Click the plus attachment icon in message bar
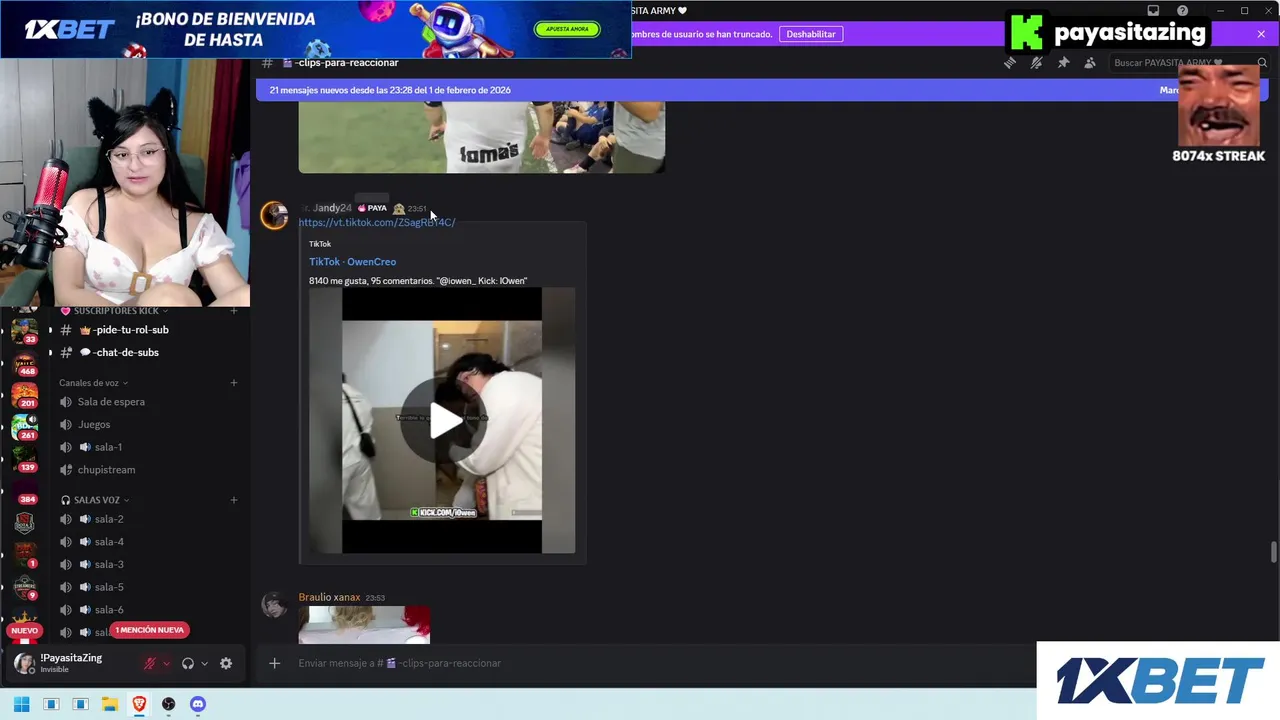This screenshot has width=1280, height=720. click(x=274, y=663)
